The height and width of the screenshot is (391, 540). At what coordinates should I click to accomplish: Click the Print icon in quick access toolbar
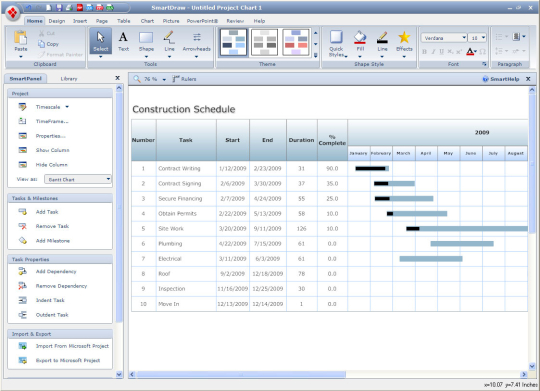click(69, 7)
